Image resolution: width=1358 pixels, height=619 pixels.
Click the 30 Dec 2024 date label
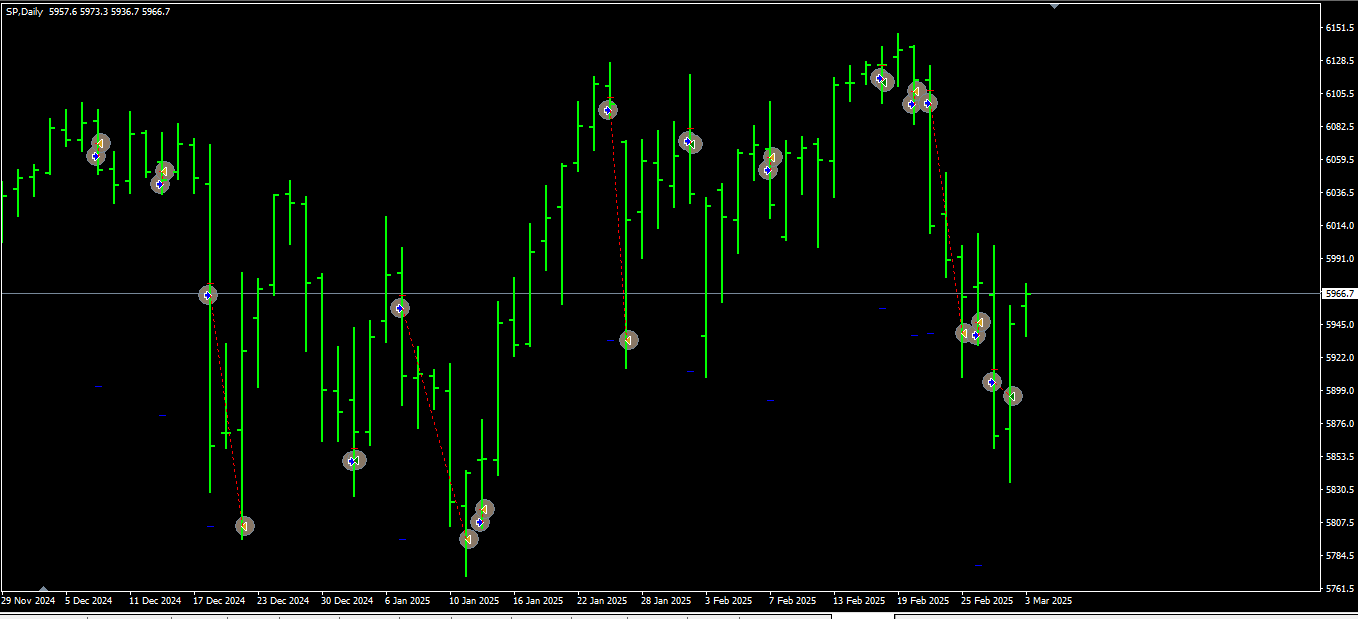pyautogui.click(x=347, y=601)
